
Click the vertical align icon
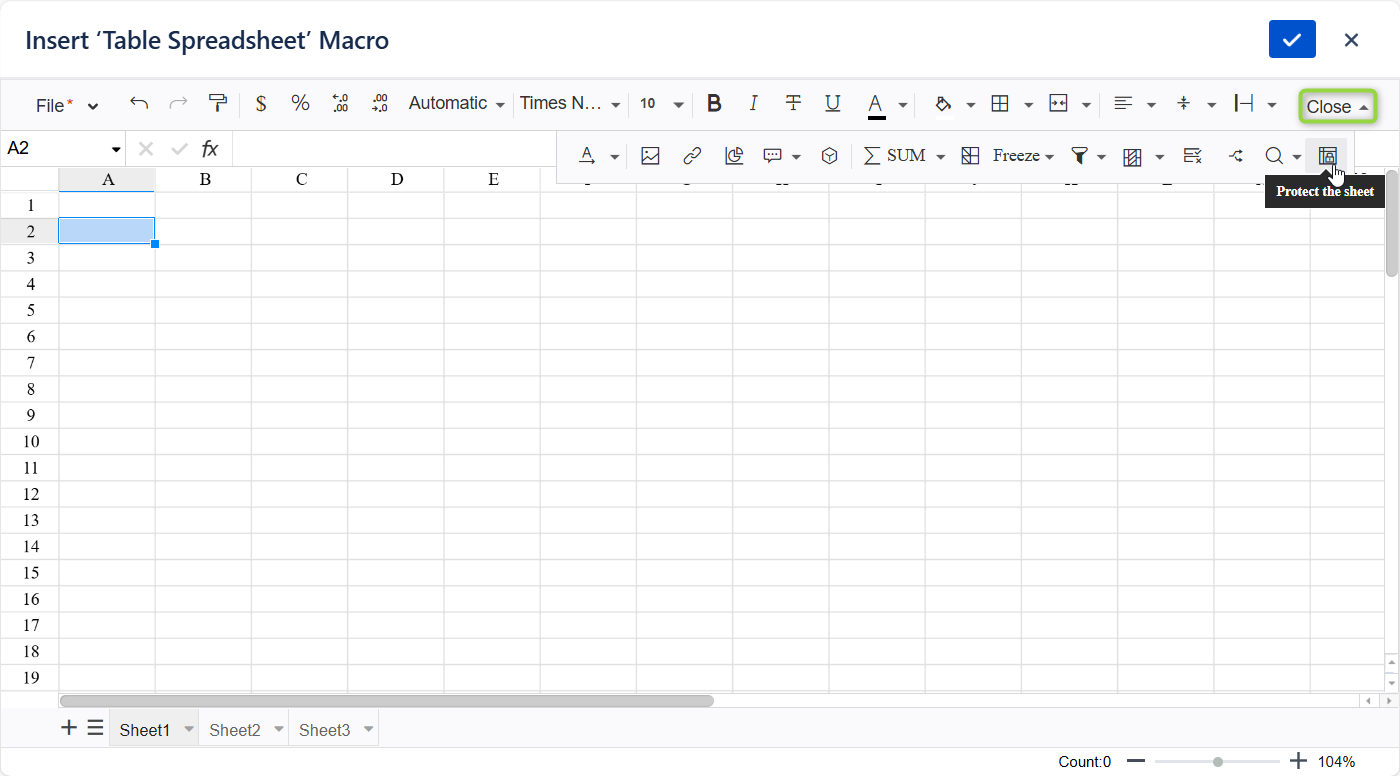1184,104
